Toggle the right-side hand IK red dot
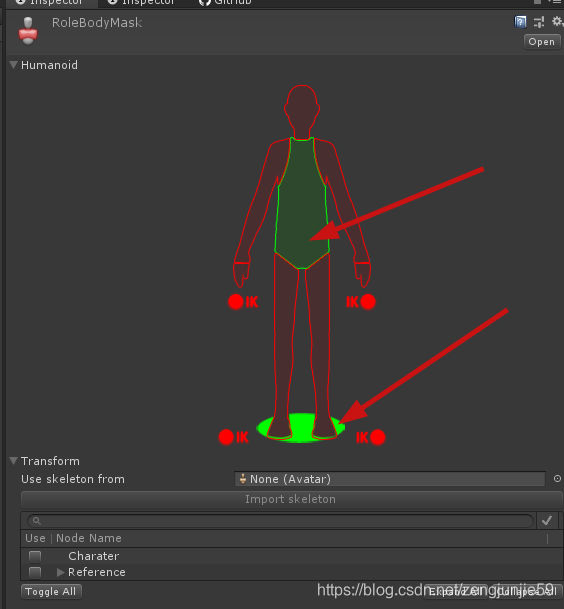This screenshot has width=564, height=609. pyautogui.click(x=368, y=302)
